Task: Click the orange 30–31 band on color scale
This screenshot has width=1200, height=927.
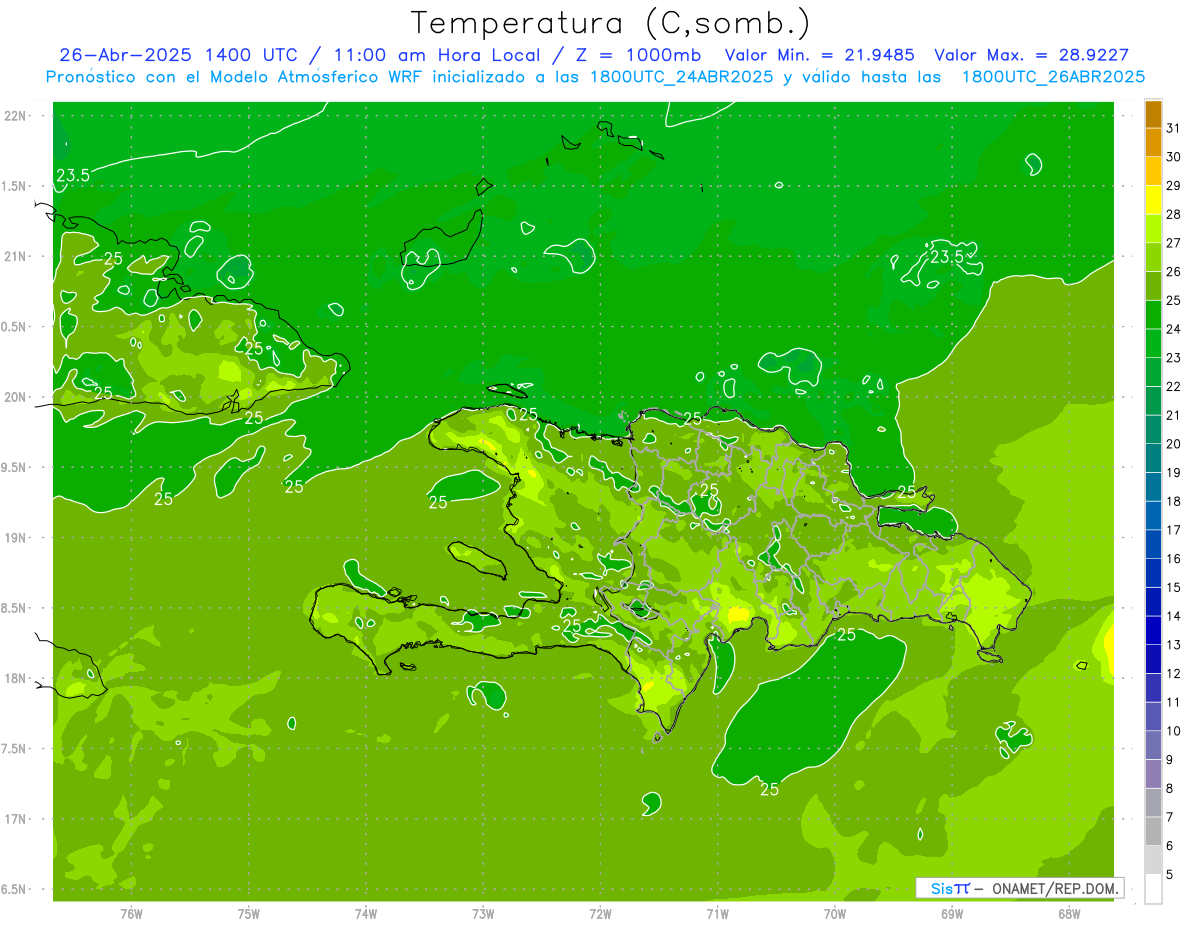Action: tap(1153, 143)
